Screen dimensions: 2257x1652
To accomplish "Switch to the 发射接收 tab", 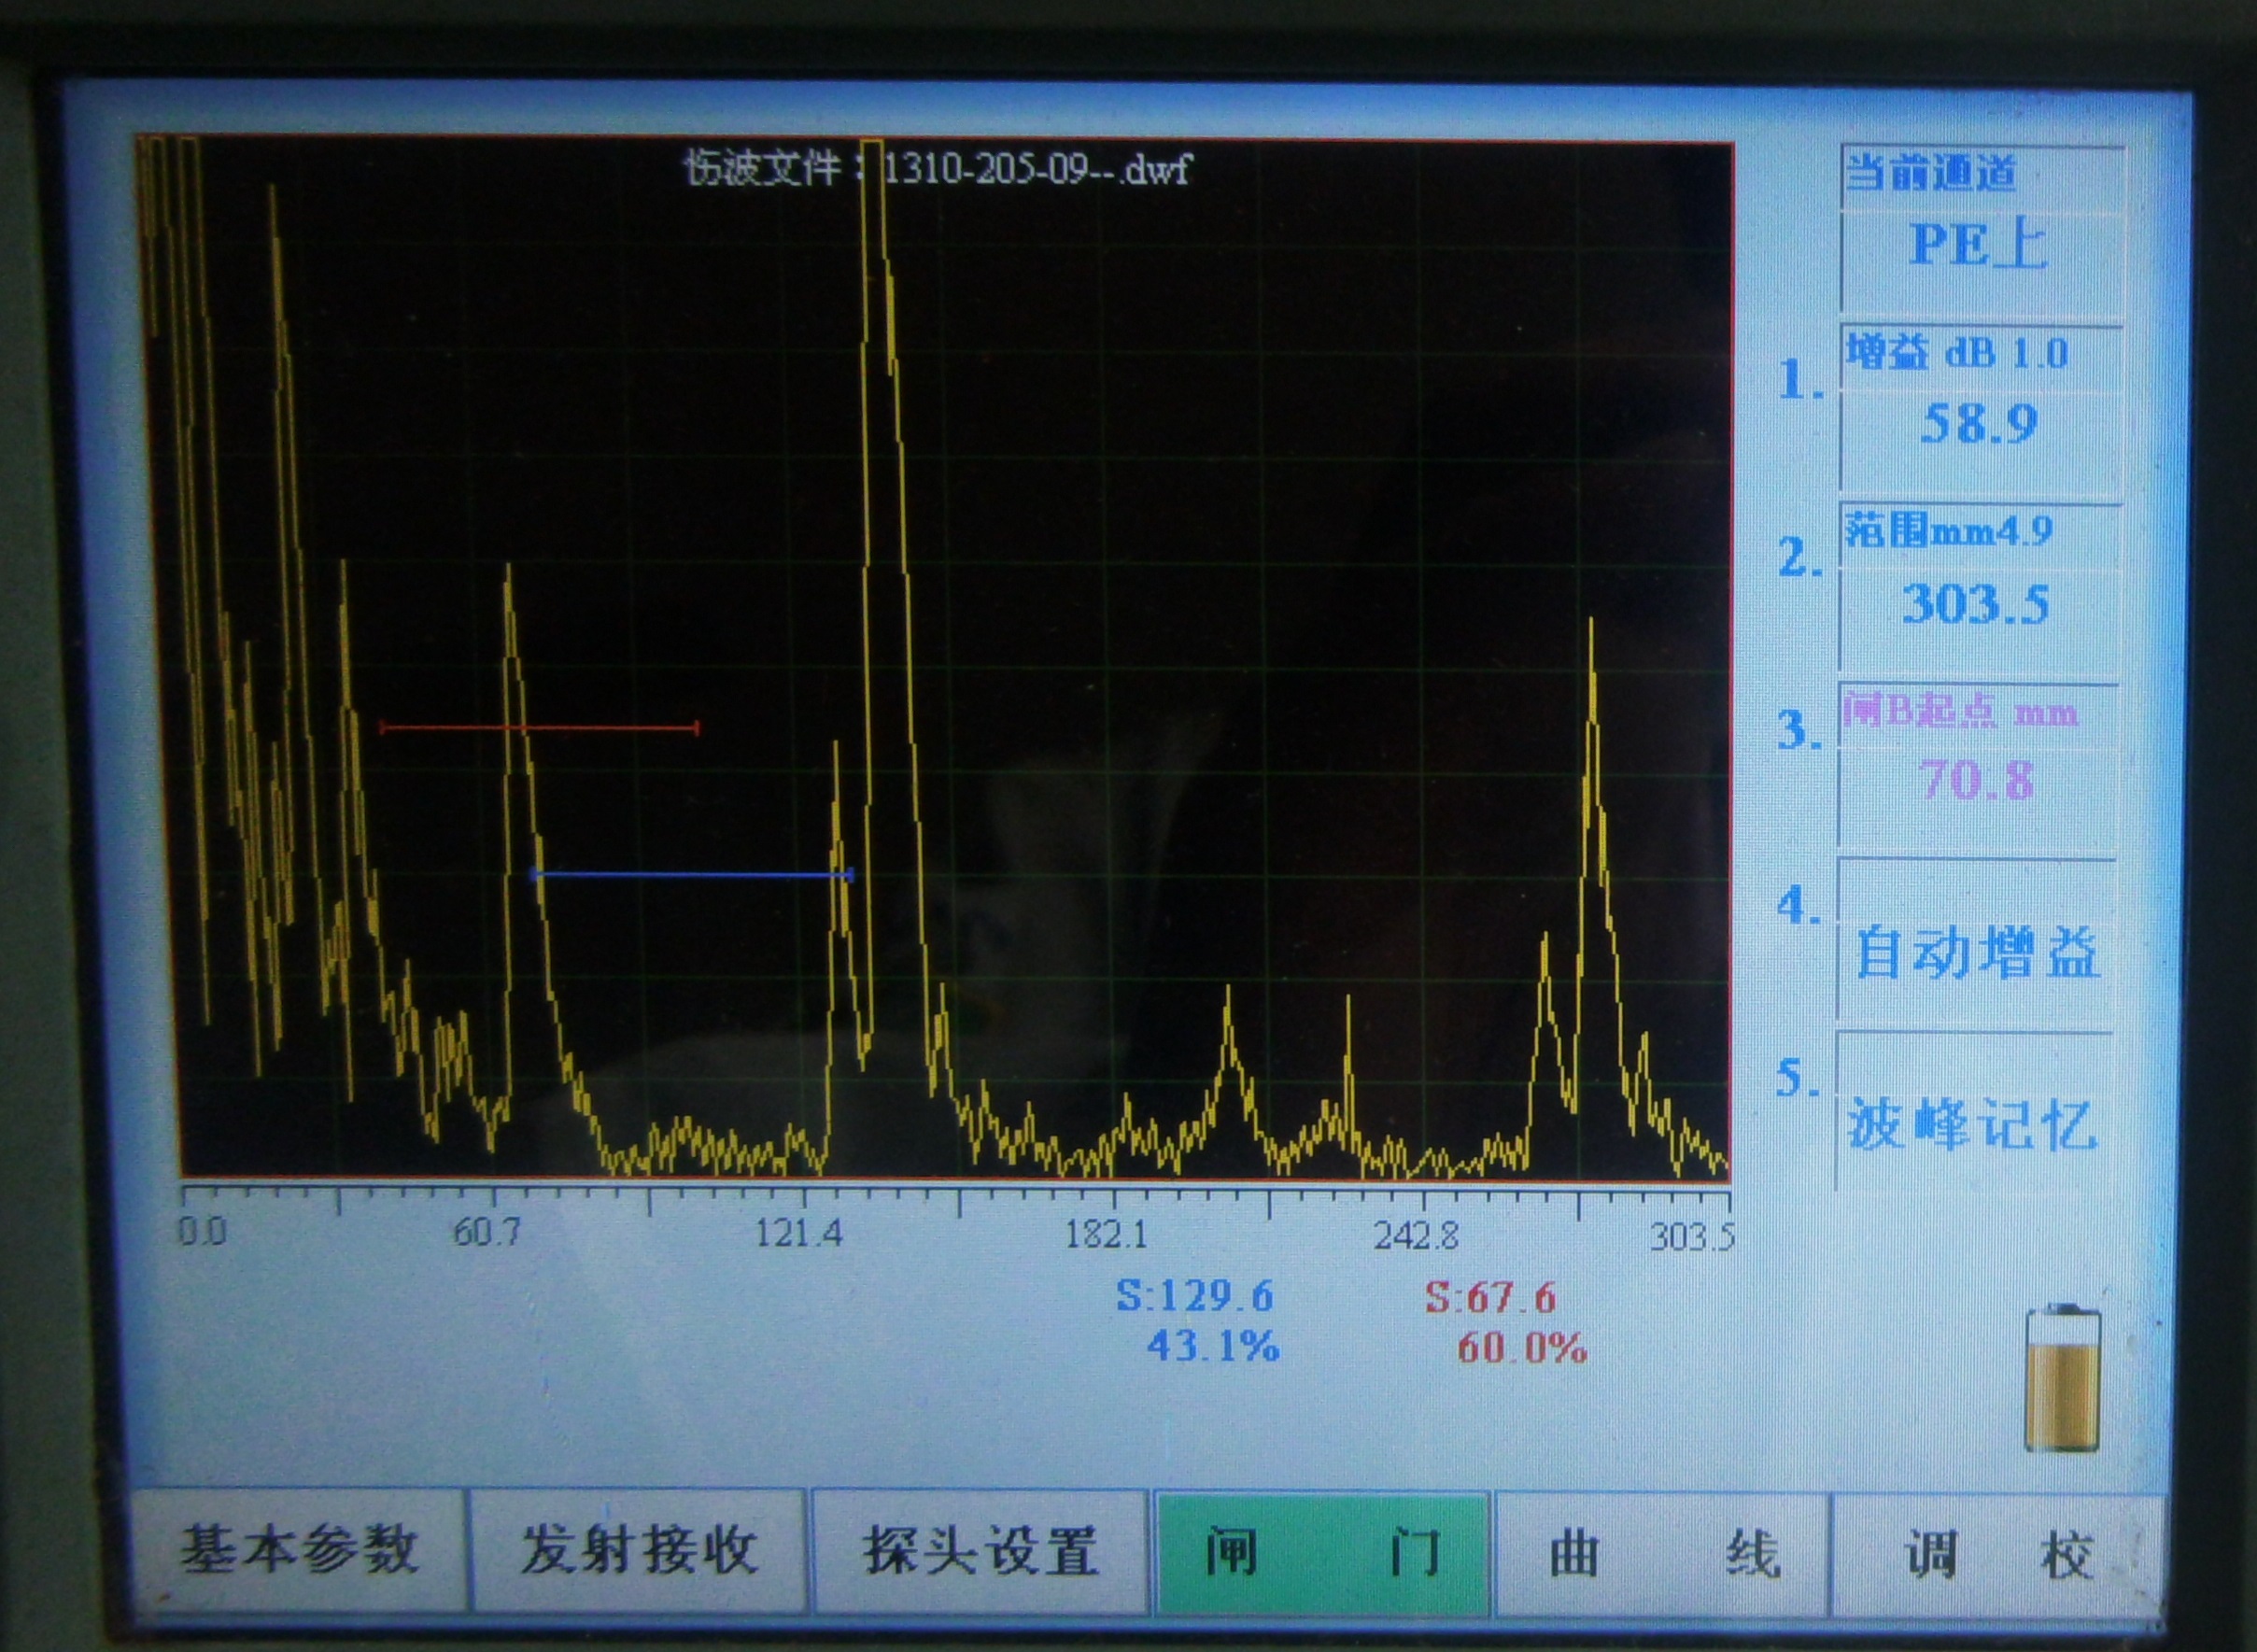I will 638,1550.
